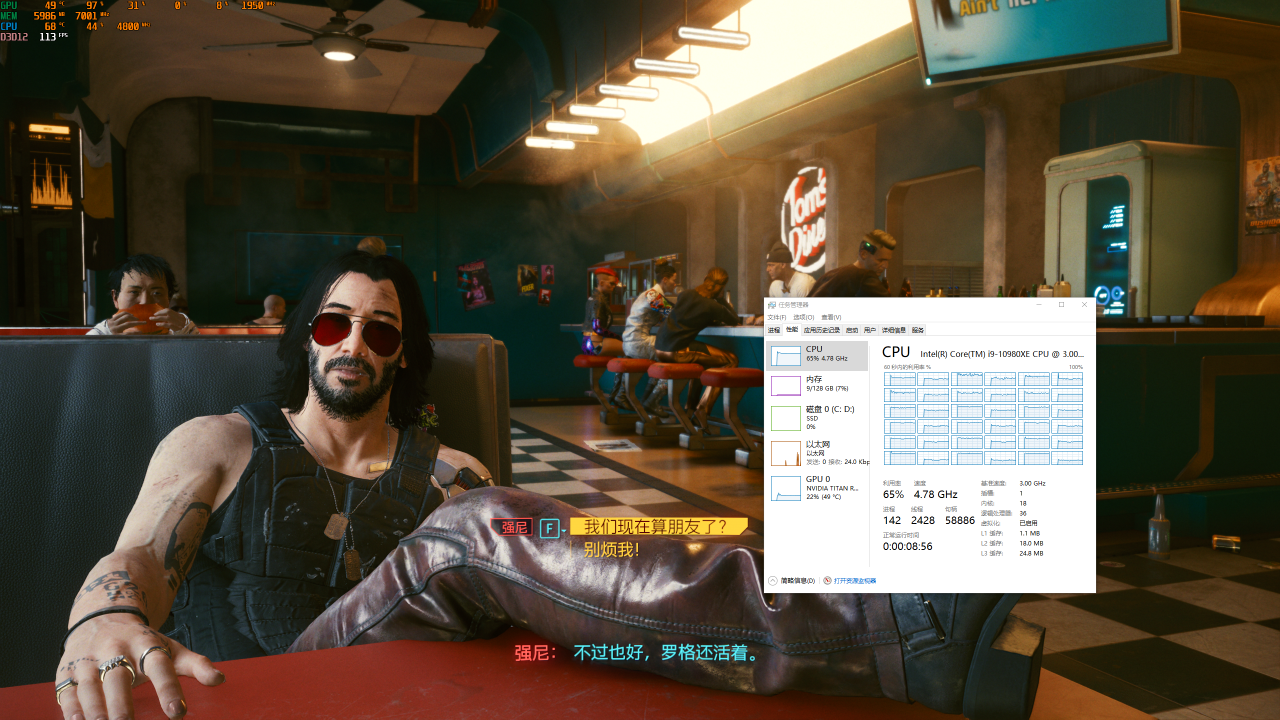The height and width of the screenshot is (720, 1280).
Task: Open the 查看(V) menu in Task Manager
Action: (831, 317)
